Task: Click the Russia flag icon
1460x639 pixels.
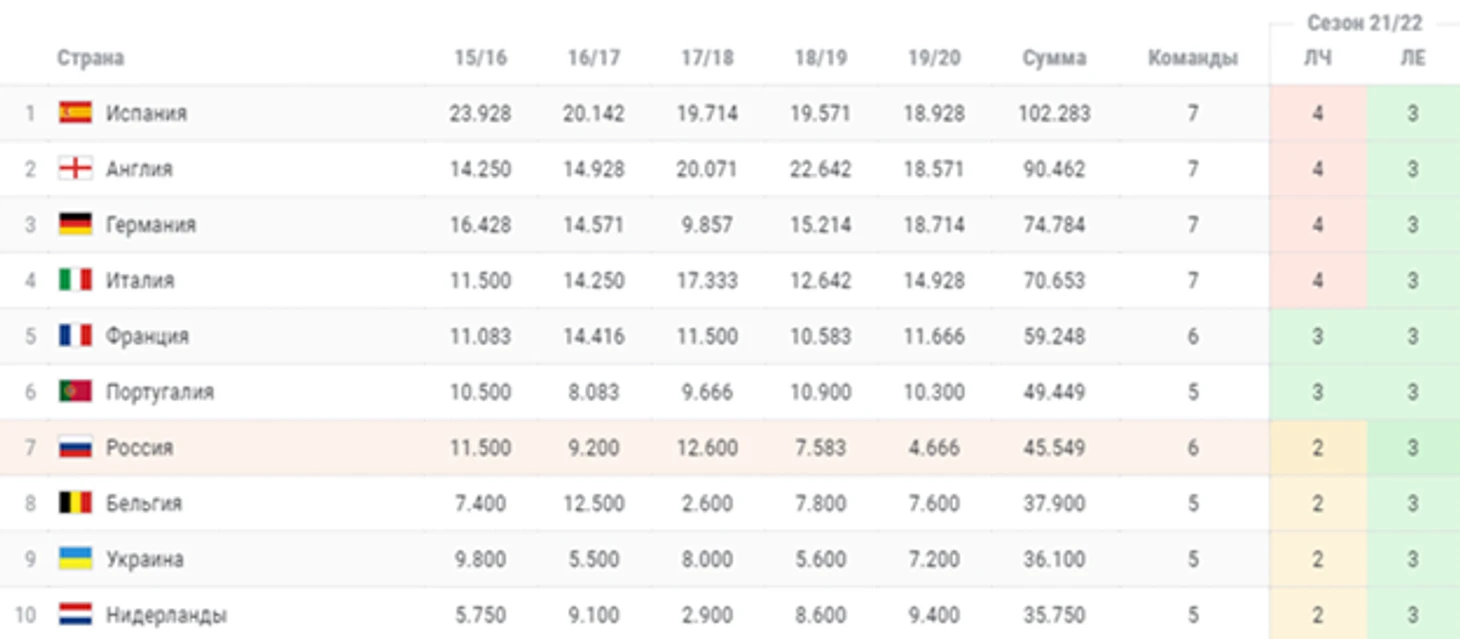Action: [75, 447]
